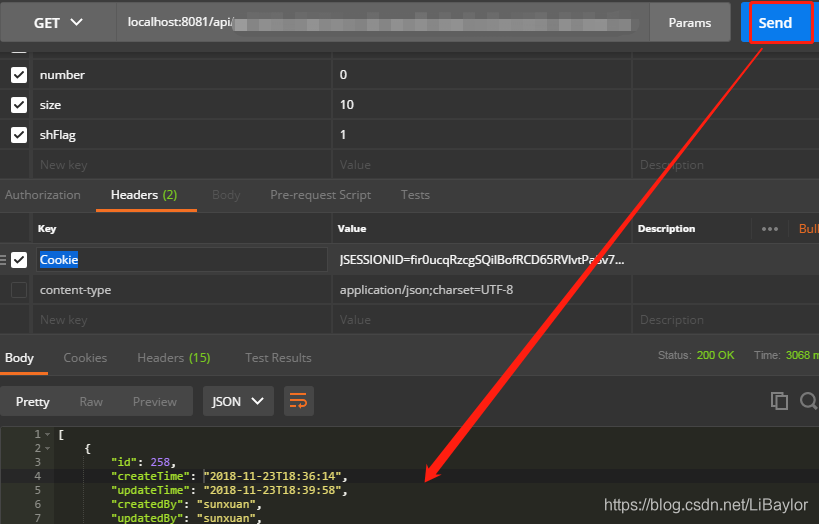Screen dimensions: 819x524
Task: Open the response Cookies tab
Action: [85, 358]
